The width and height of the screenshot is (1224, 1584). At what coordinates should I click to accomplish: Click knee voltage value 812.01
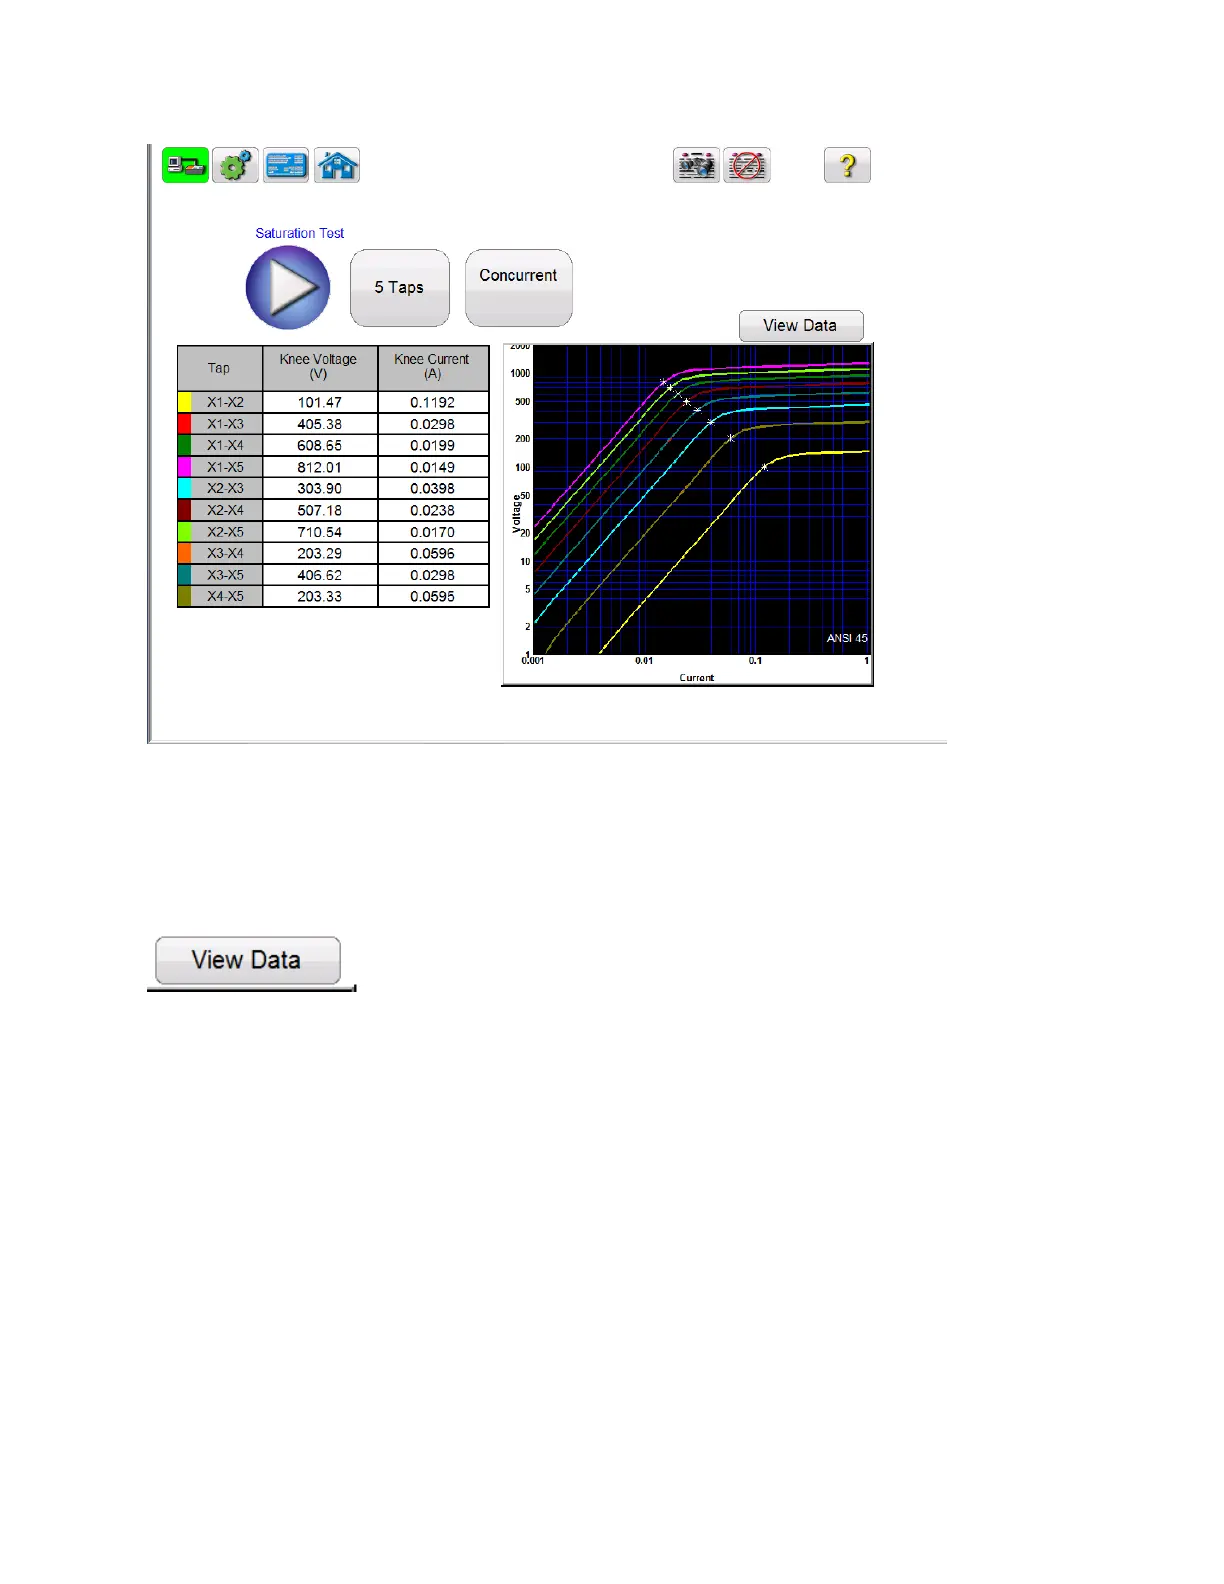[320, 467]
